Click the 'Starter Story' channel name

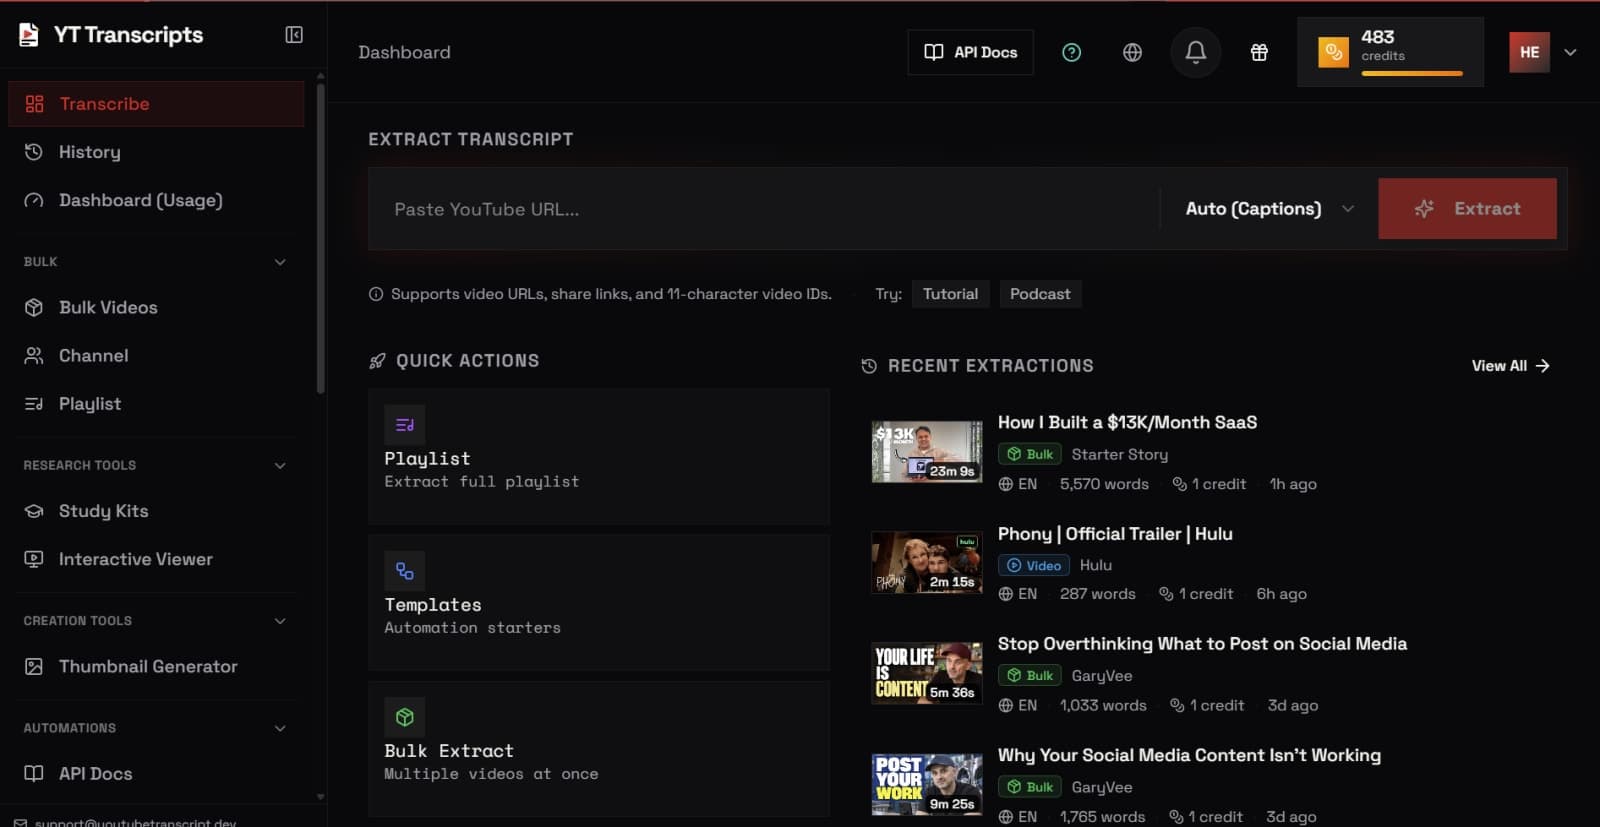tap(1119, 454)
